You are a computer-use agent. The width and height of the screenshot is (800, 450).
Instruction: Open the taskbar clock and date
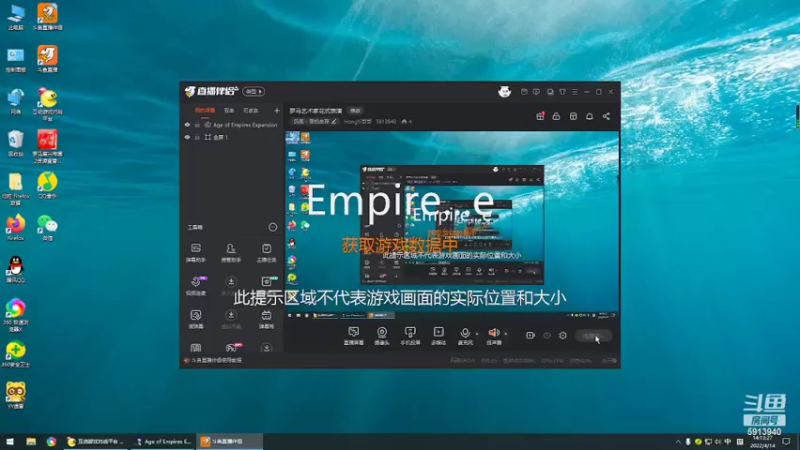pyautogui.click(x=762, y=442)
